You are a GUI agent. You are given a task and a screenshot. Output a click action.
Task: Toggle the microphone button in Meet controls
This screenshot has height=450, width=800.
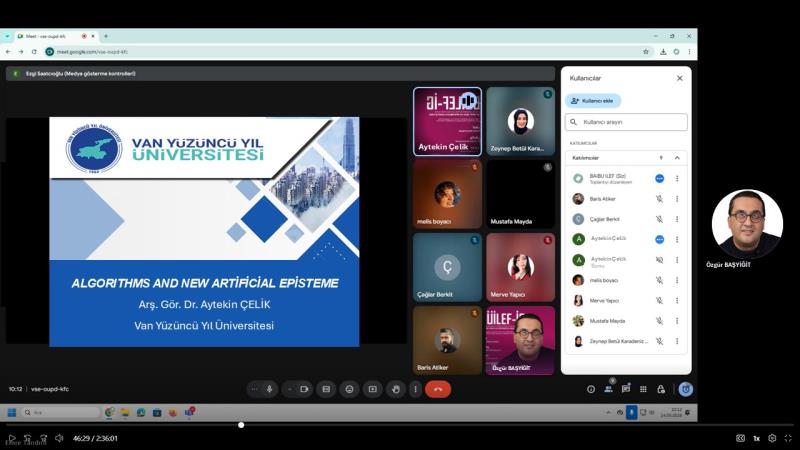(269, 389)
